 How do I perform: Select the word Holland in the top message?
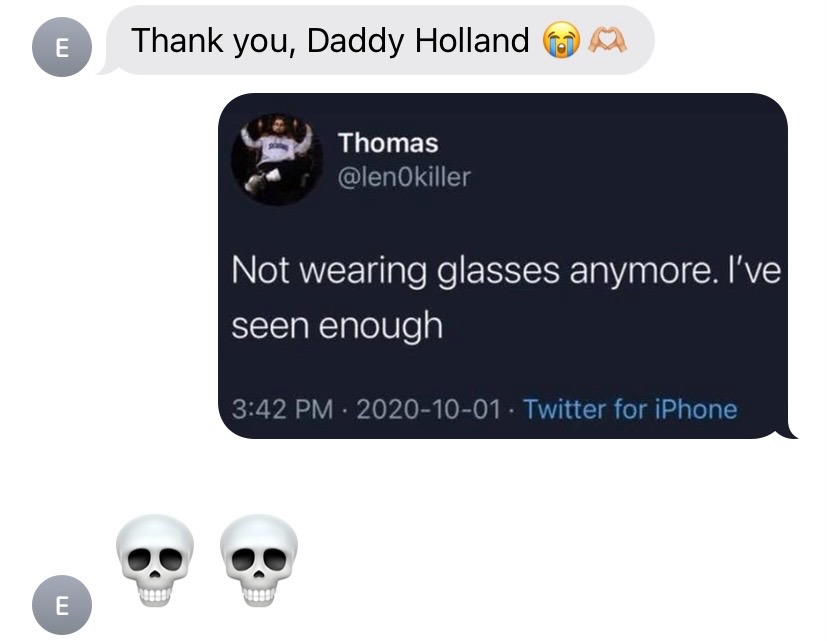pyautogui.click(x=472, y=40)
